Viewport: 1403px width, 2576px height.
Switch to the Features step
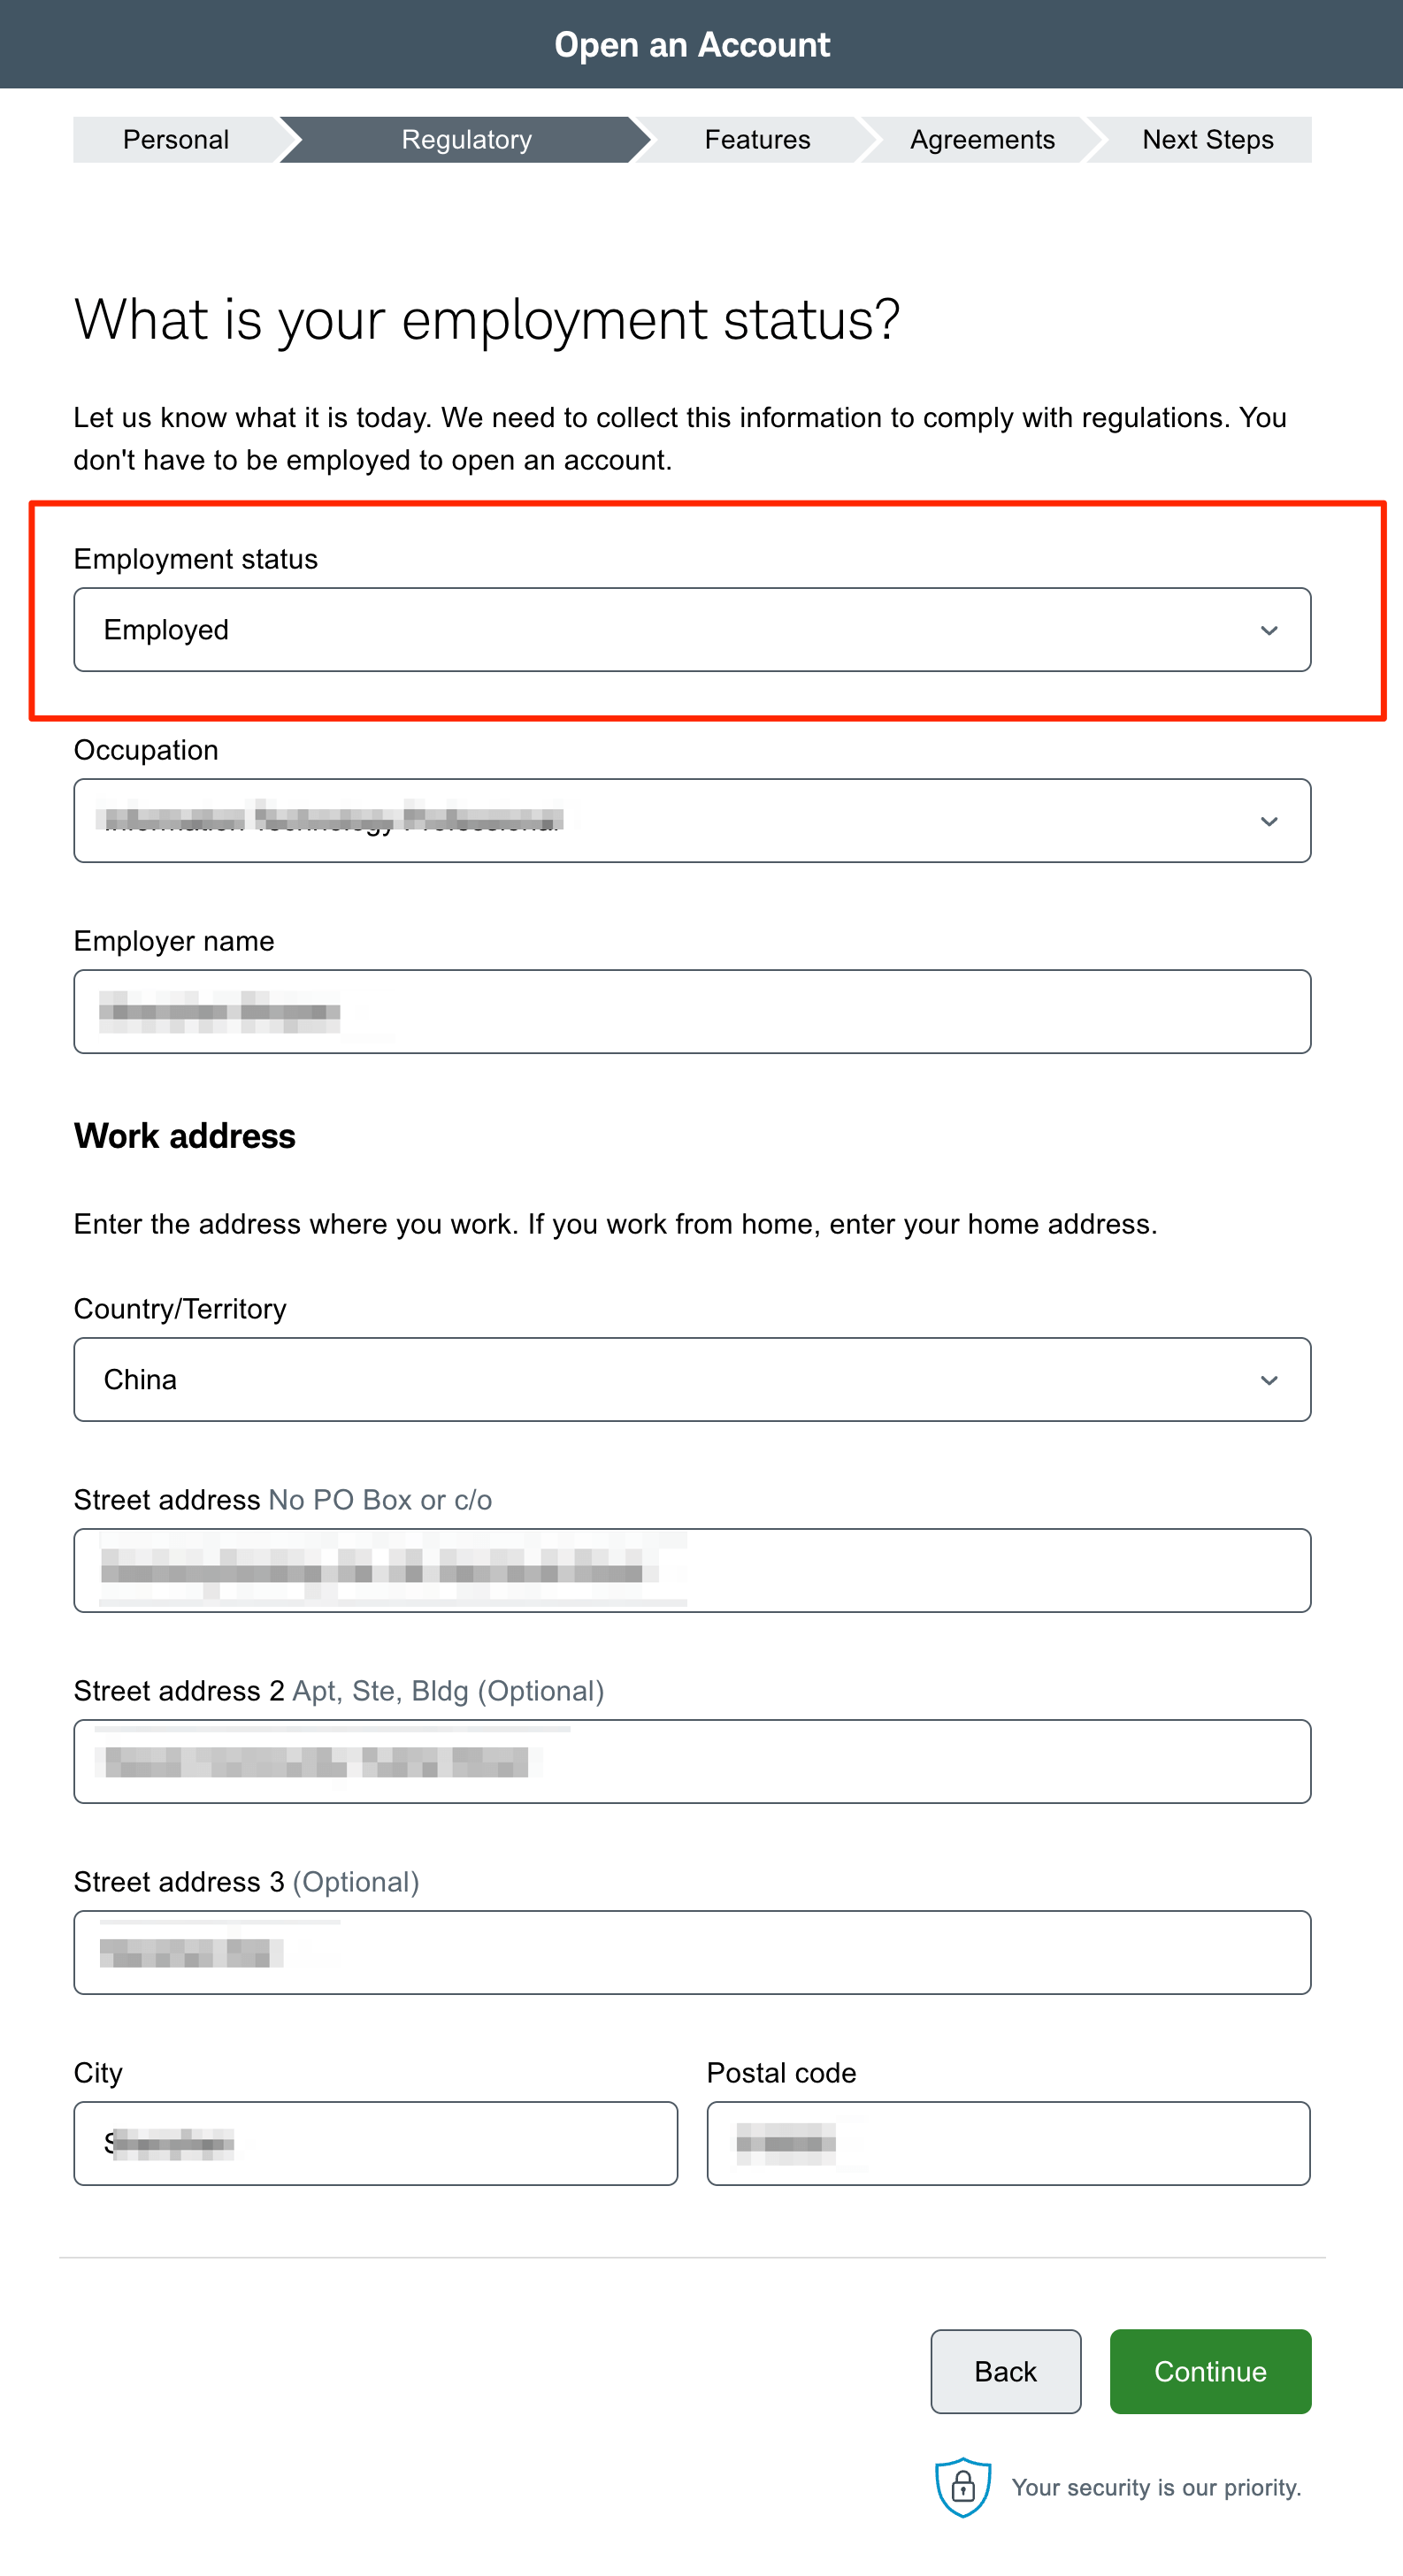tap(757, 140)
